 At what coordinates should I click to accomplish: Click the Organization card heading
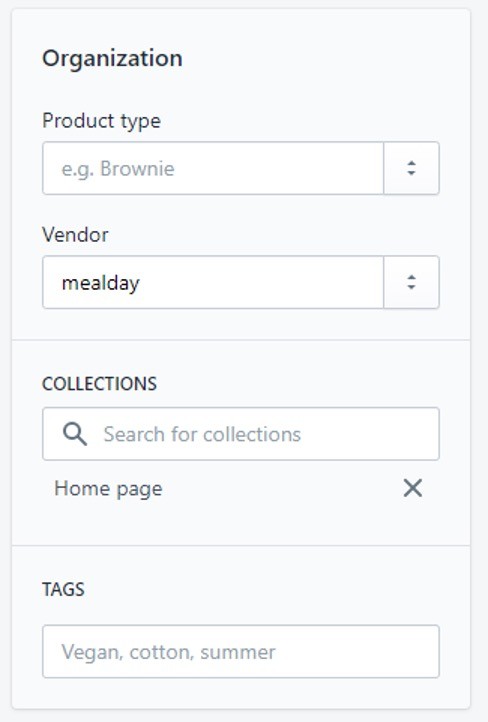pyautogui.click(x=112, y=58)
